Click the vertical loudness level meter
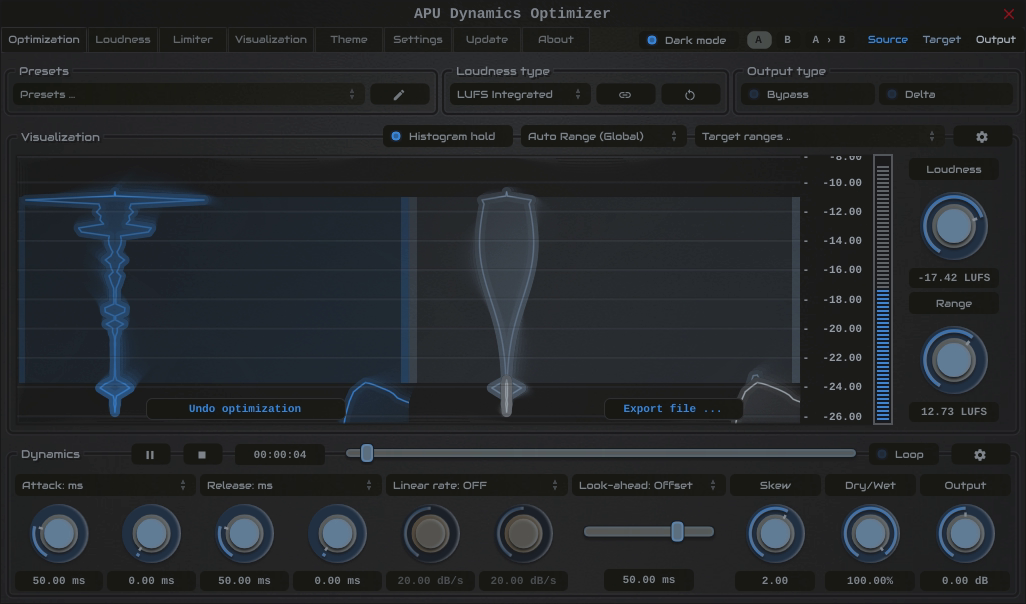The height and width of the screenshot is (604, 1026). tap(883, 289)
